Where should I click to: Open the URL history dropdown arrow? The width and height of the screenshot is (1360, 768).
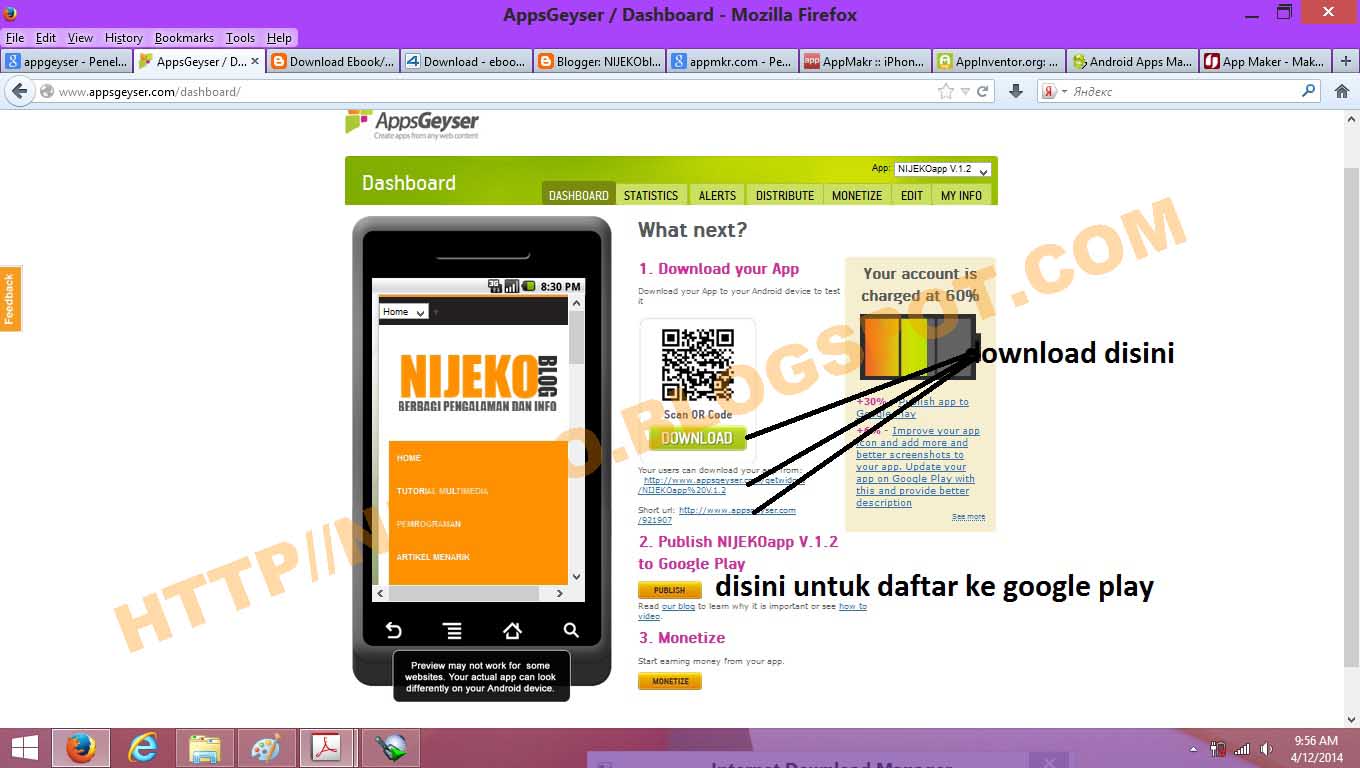pos(965,91)
